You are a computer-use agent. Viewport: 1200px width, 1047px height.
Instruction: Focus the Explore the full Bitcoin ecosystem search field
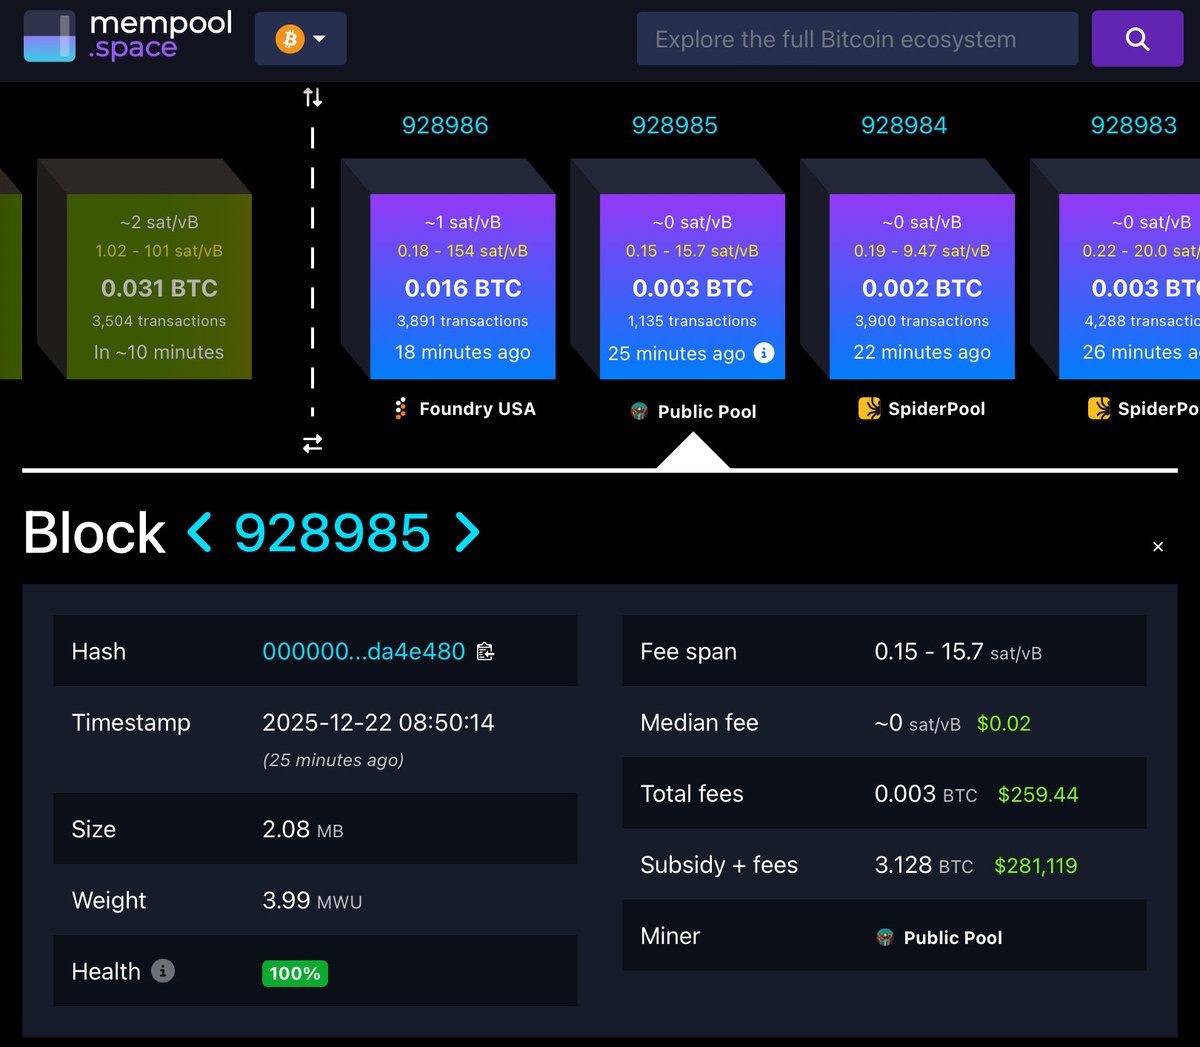pyautogui.click(x=857, y=39)
